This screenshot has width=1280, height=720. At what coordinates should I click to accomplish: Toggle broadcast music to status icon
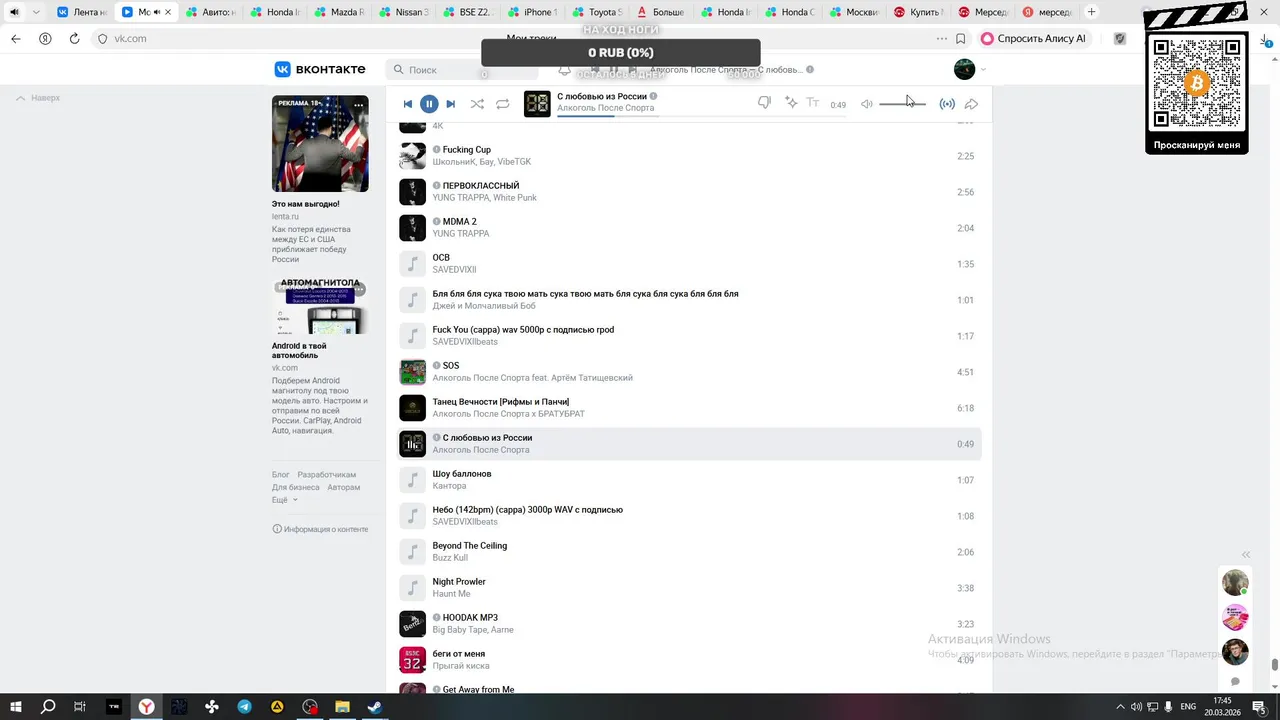[x=947, y=104]
